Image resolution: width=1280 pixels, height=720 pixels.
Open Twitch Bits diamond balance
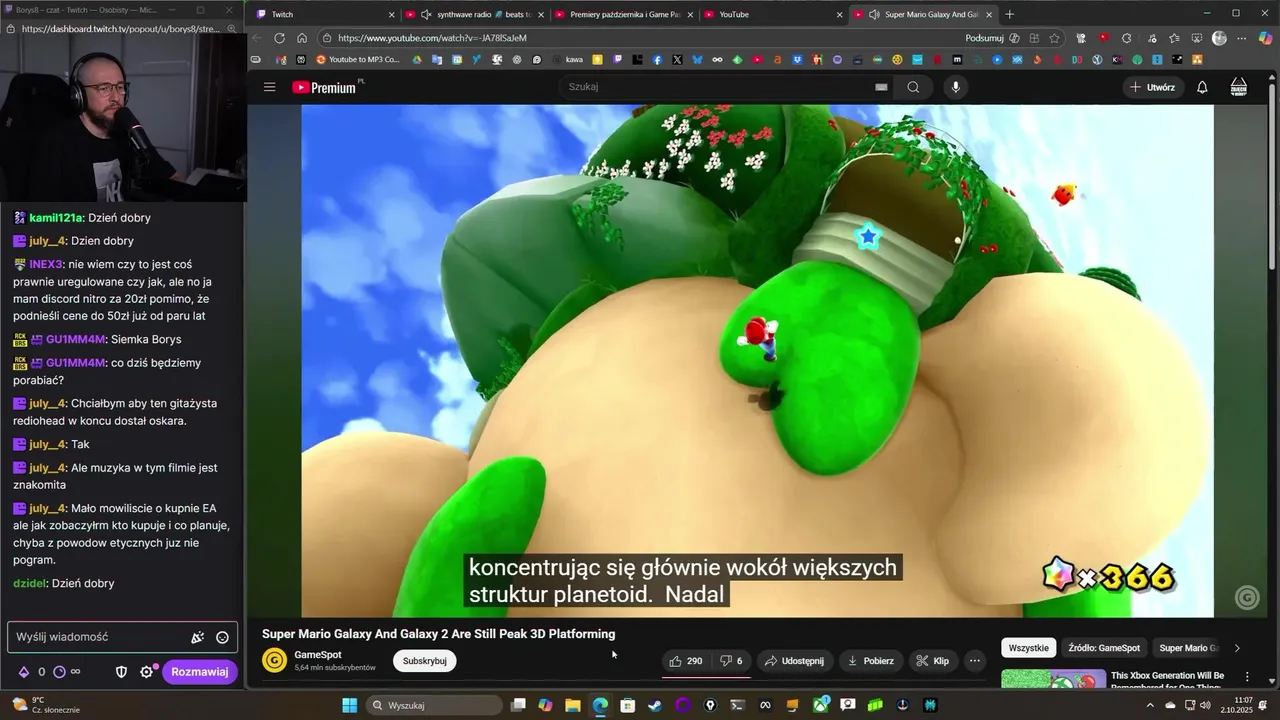point(24,672)
